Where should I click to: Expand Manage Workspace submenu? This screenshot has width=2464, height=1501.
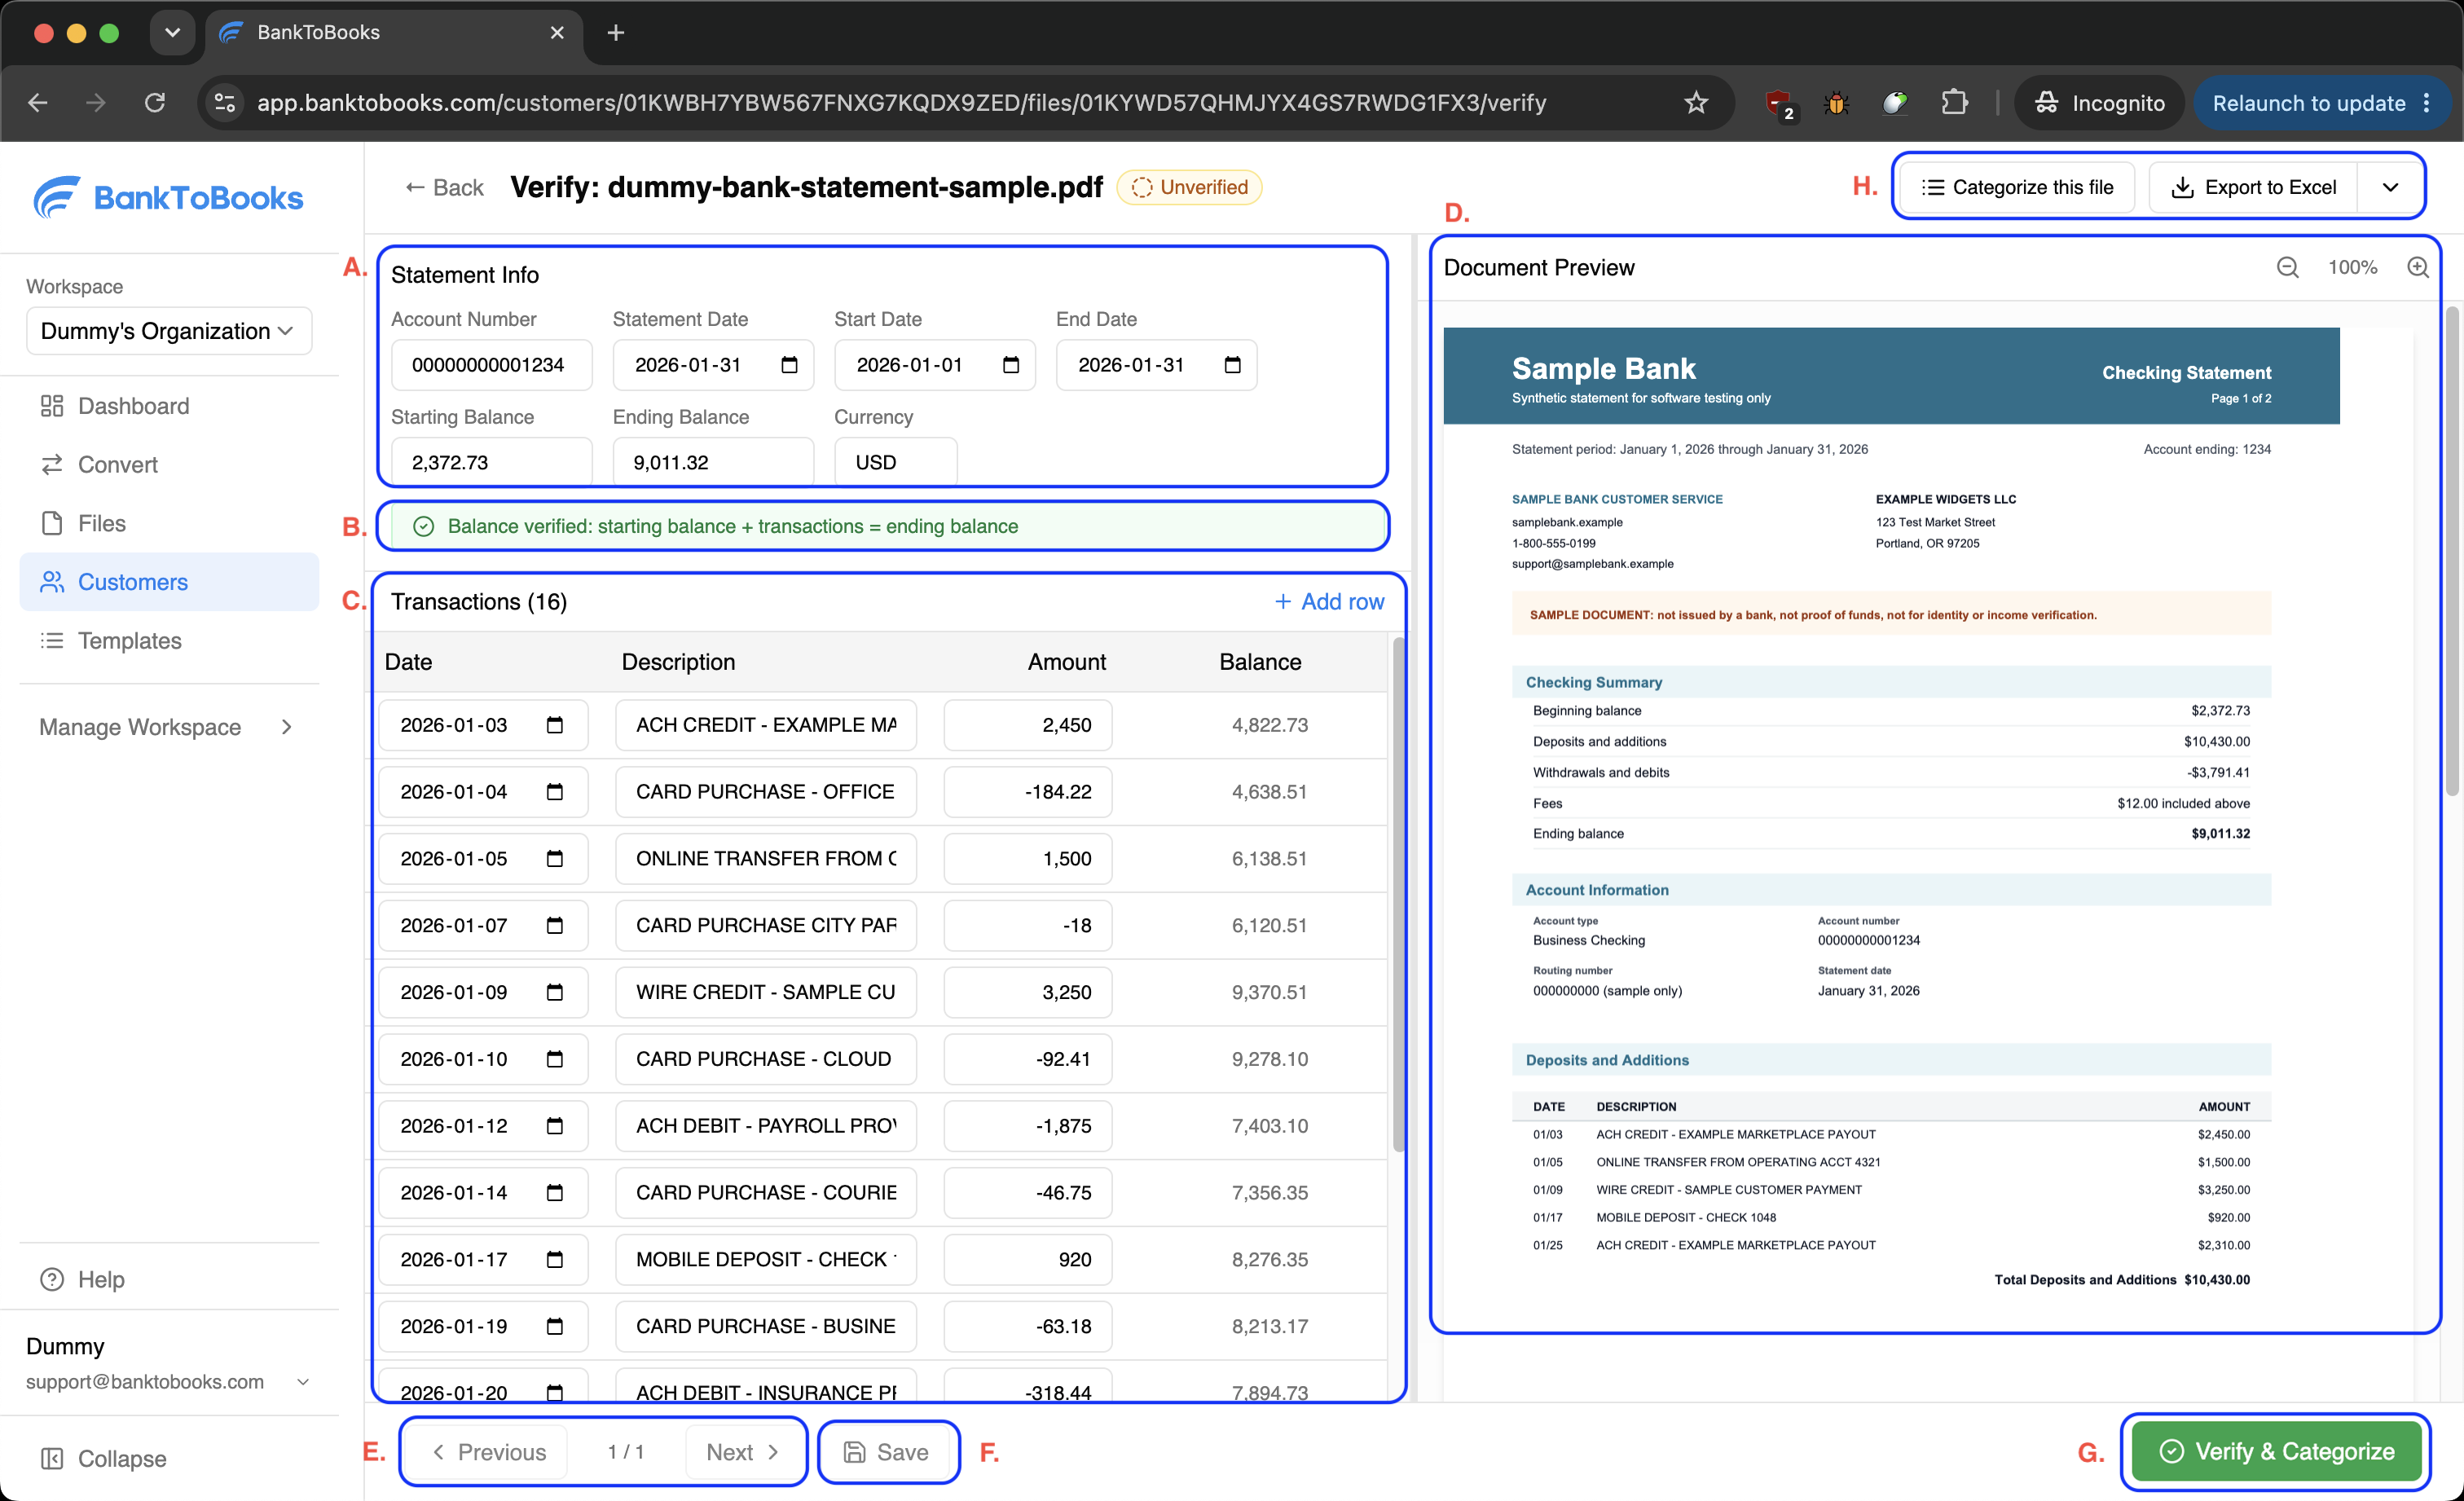coord(169,727)
